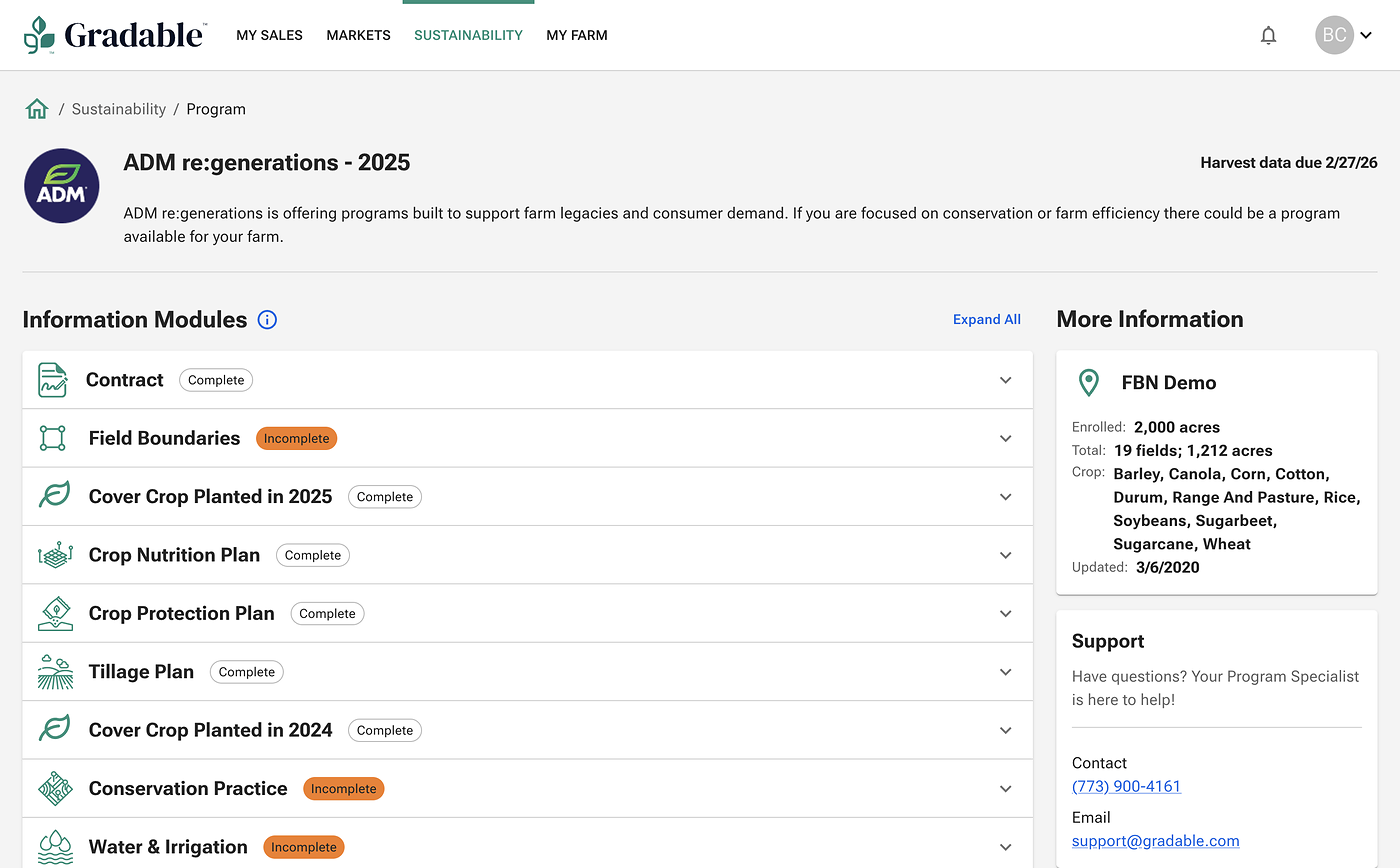Click the Water & Irrigation droplets icon
The height and width of the screenshot is (868, 1400).
[x=55, y=847]
